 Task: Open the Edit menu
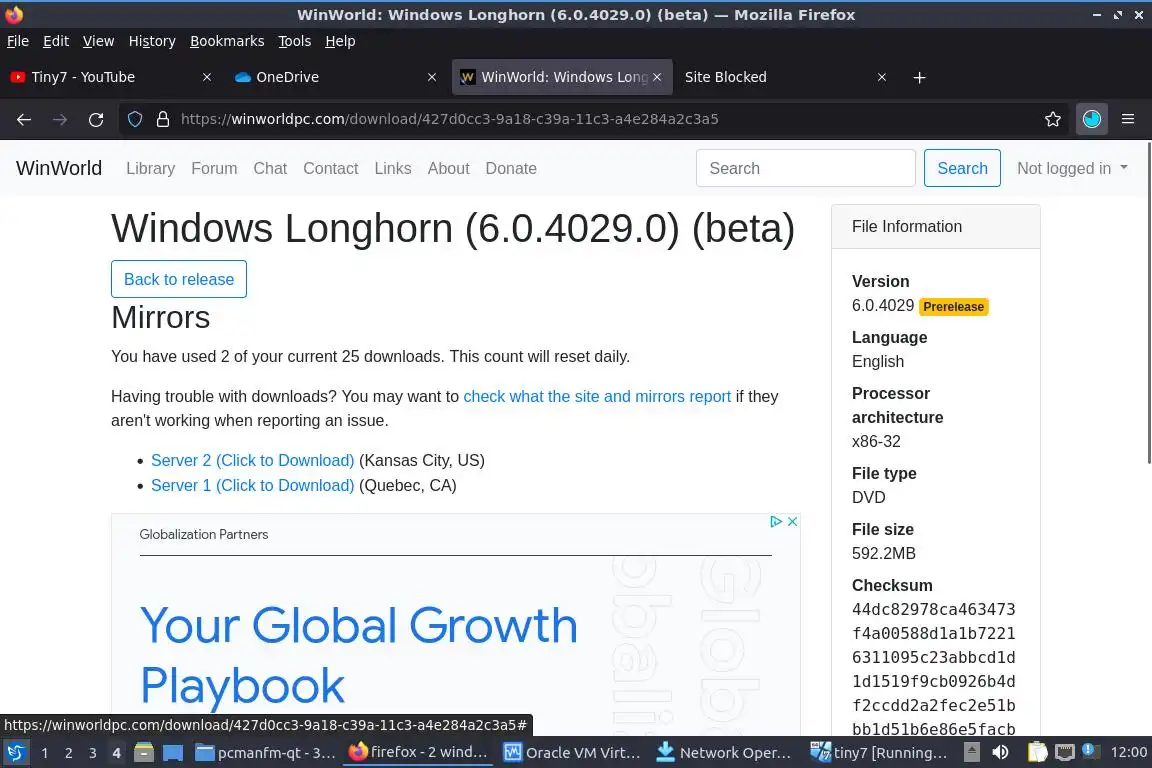pyautogui.click(x=56, y=41)
